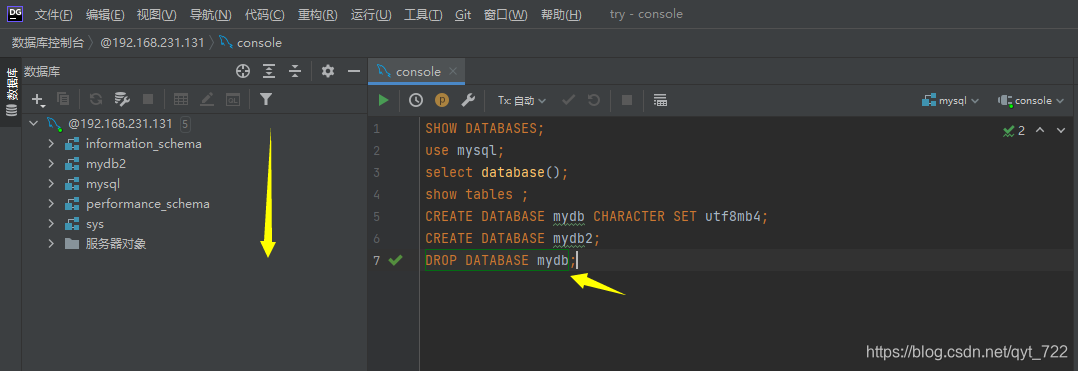Click the Jump to Query Console QL icon
Screen dimensions: 1078x371
(x=233, y=100)
